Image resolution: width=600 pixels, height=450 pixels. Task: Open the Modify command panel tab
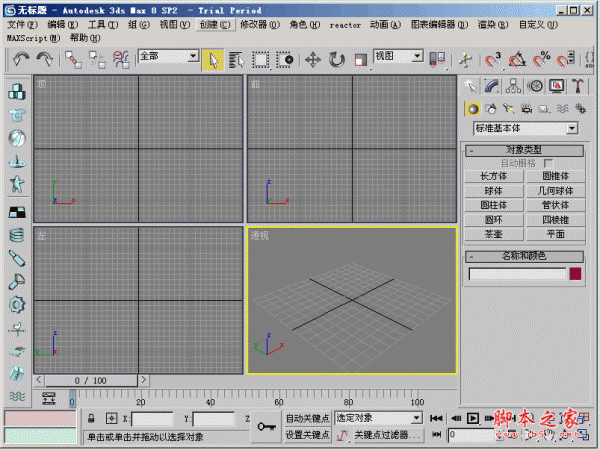pyautogui.click(x=492, y=86)
